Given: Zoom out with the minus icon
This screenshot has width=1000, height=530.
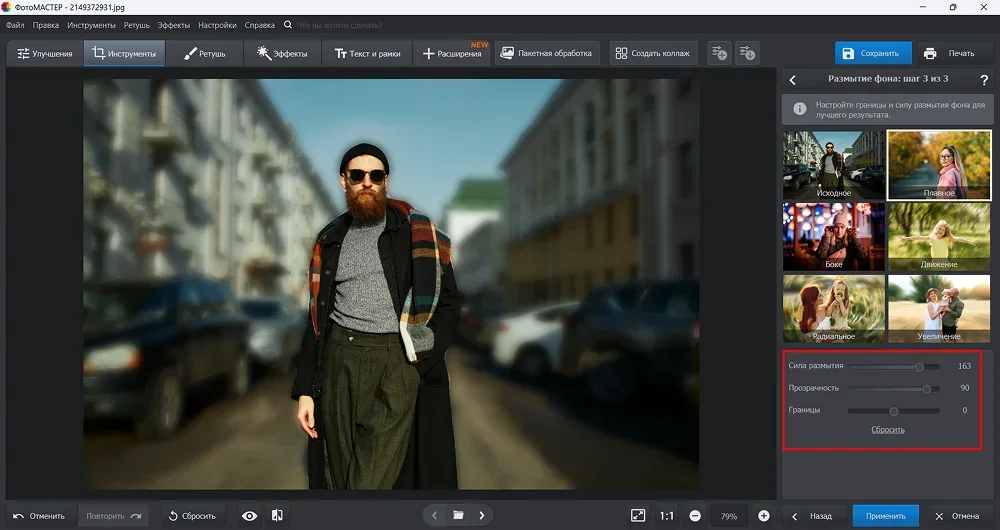Looking at the screenshot, I should (x=695, y=516).
